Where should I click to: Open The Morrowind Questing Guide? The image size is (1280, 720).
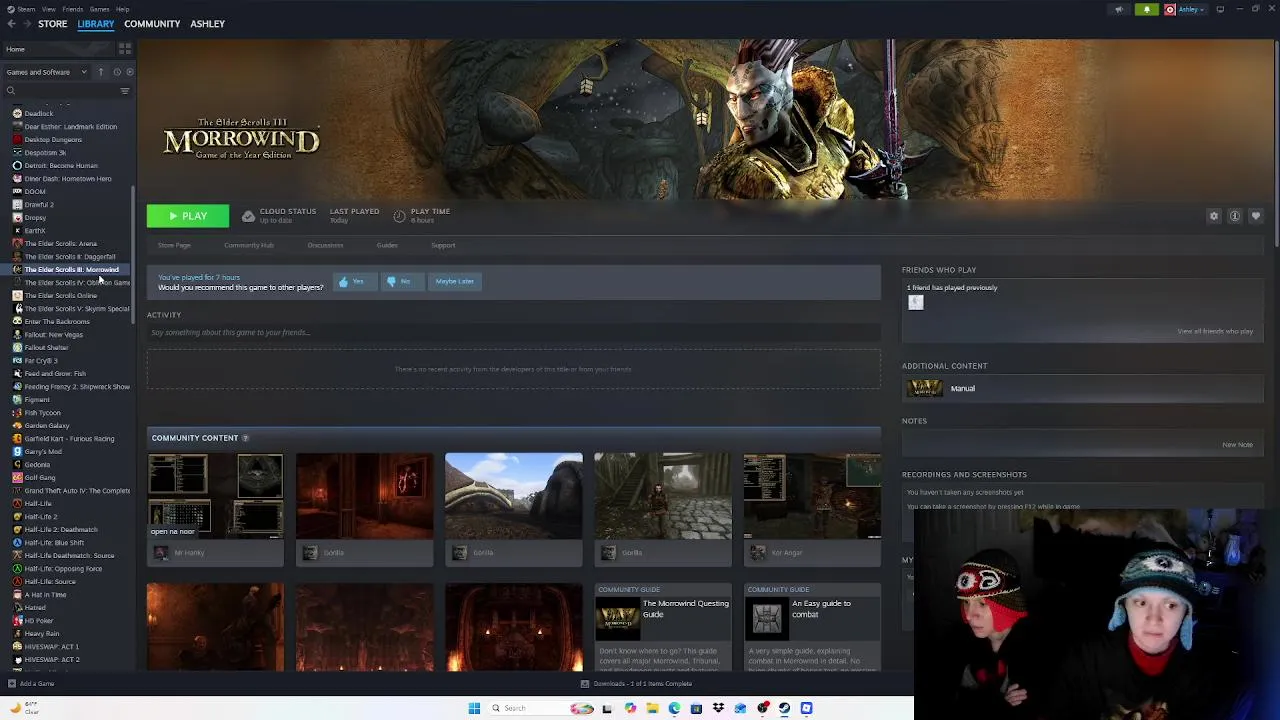tap(663, 628)
